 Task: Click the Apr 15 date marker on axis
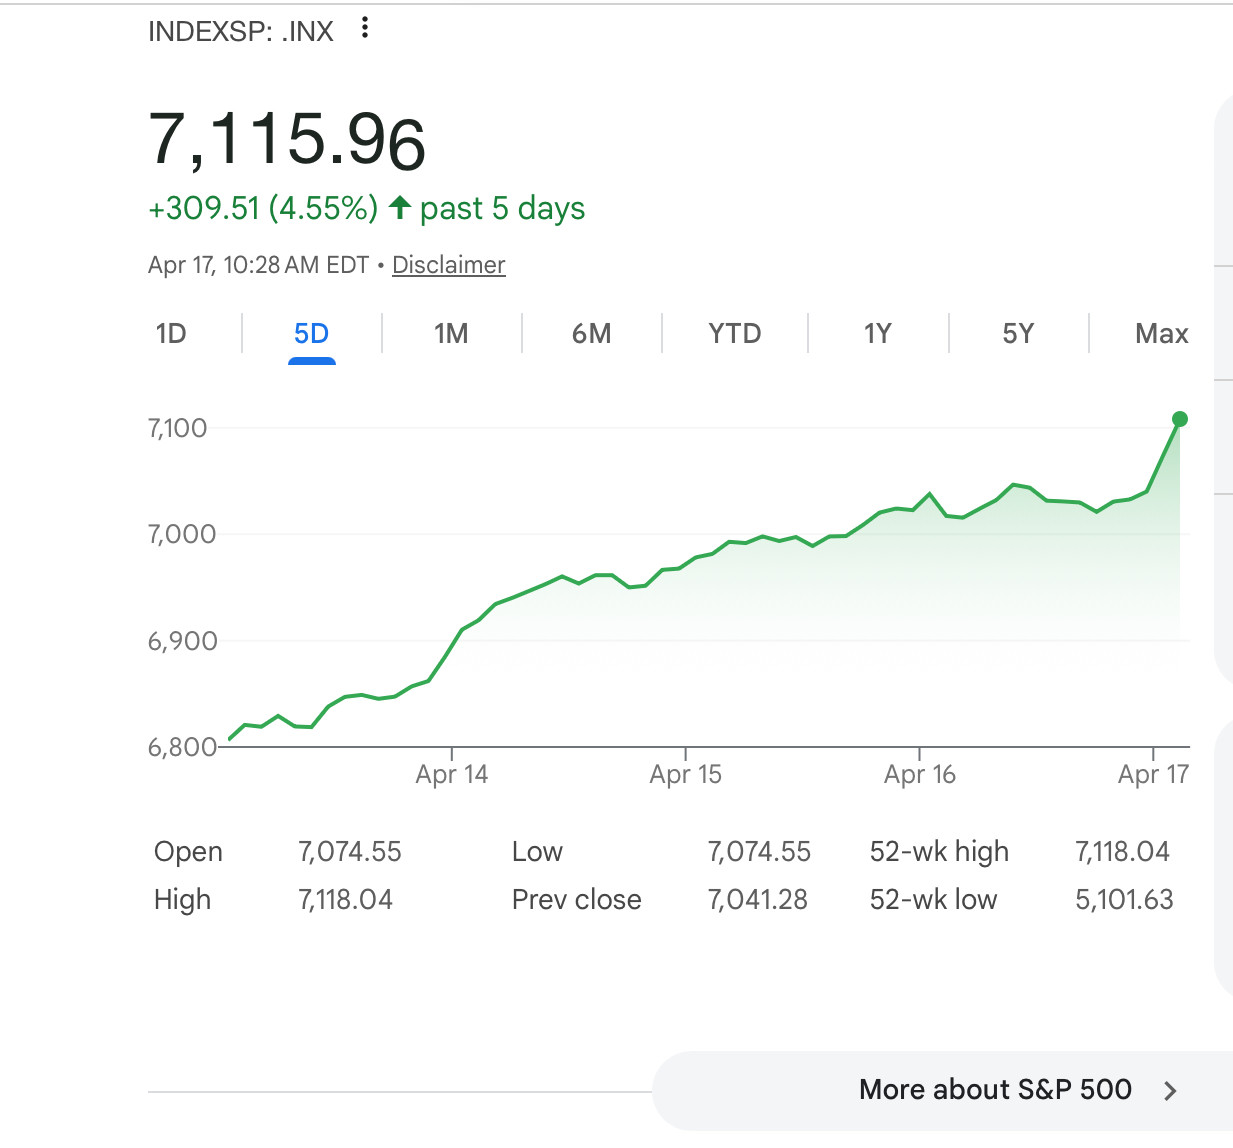point(686,774)
